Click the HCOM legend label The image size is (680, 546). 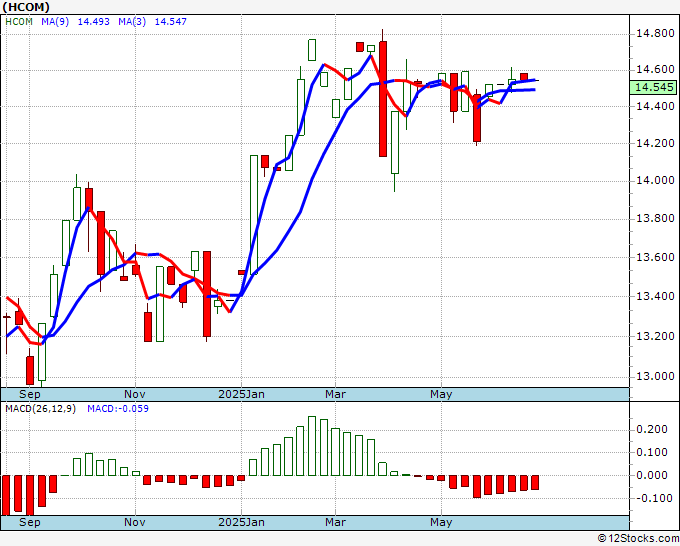pyautogui.click(x=19, y=22)
